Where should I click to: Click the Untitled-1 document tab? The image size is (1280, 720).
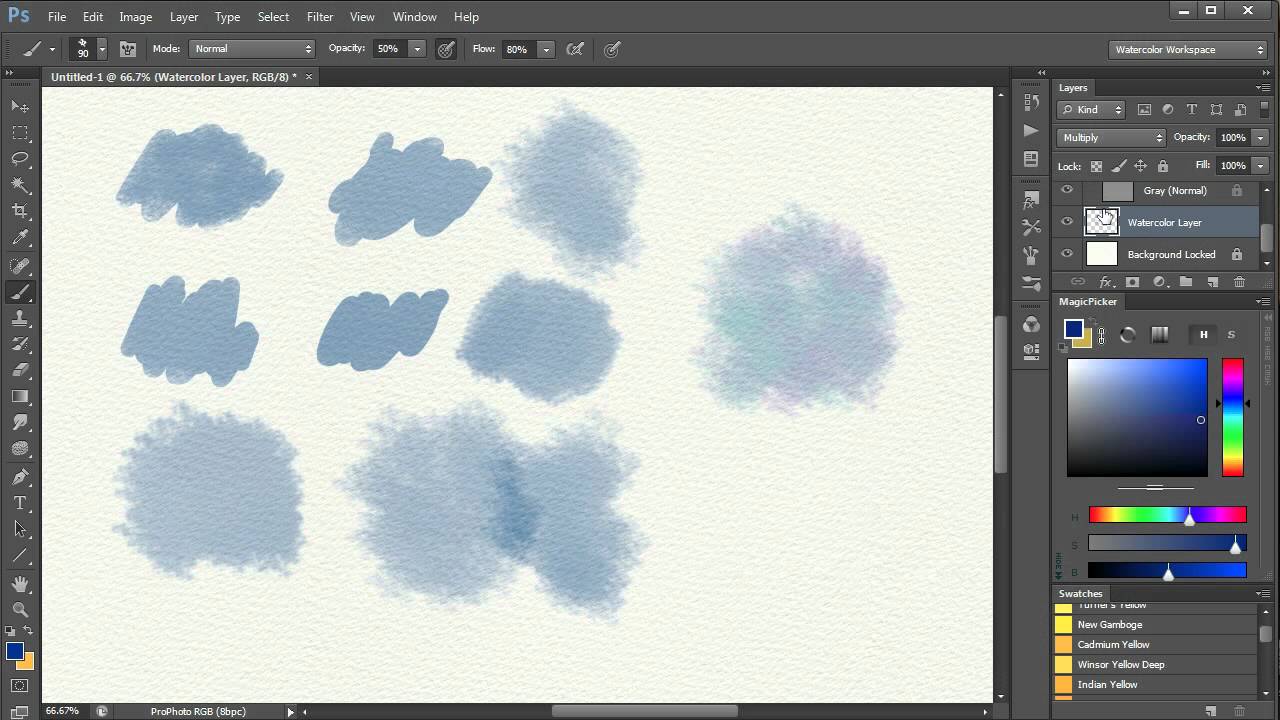coord(170,76)
